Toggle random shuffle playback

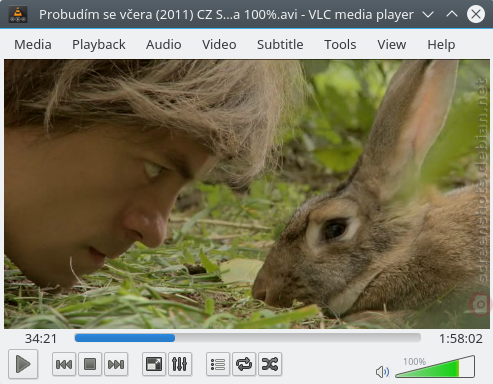coord(270,364)
